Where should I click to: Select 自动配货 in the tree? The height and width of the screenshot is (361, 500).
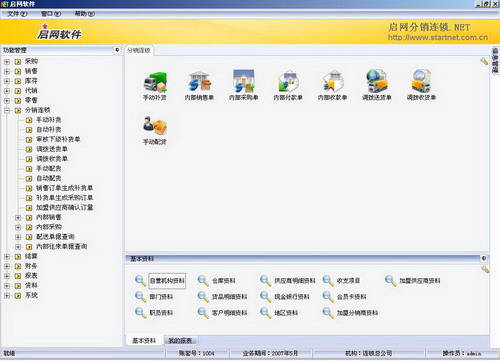(x=49, y=178)
